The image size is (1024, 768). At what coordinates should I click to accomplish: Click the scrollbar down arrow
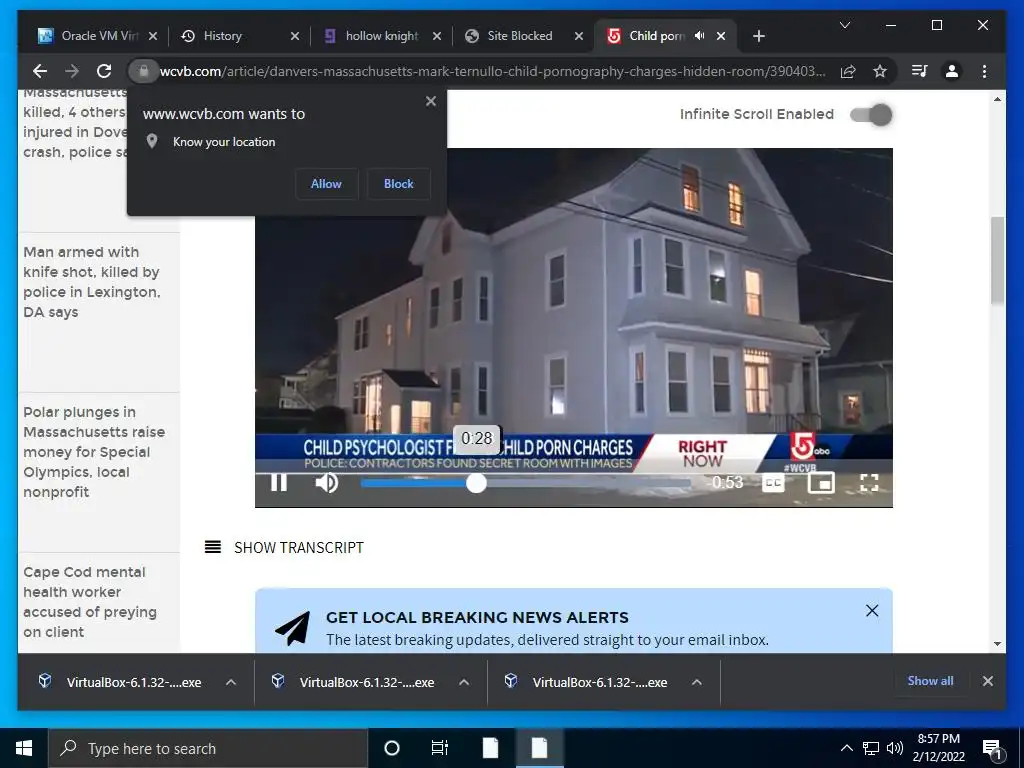coord(997,644)
